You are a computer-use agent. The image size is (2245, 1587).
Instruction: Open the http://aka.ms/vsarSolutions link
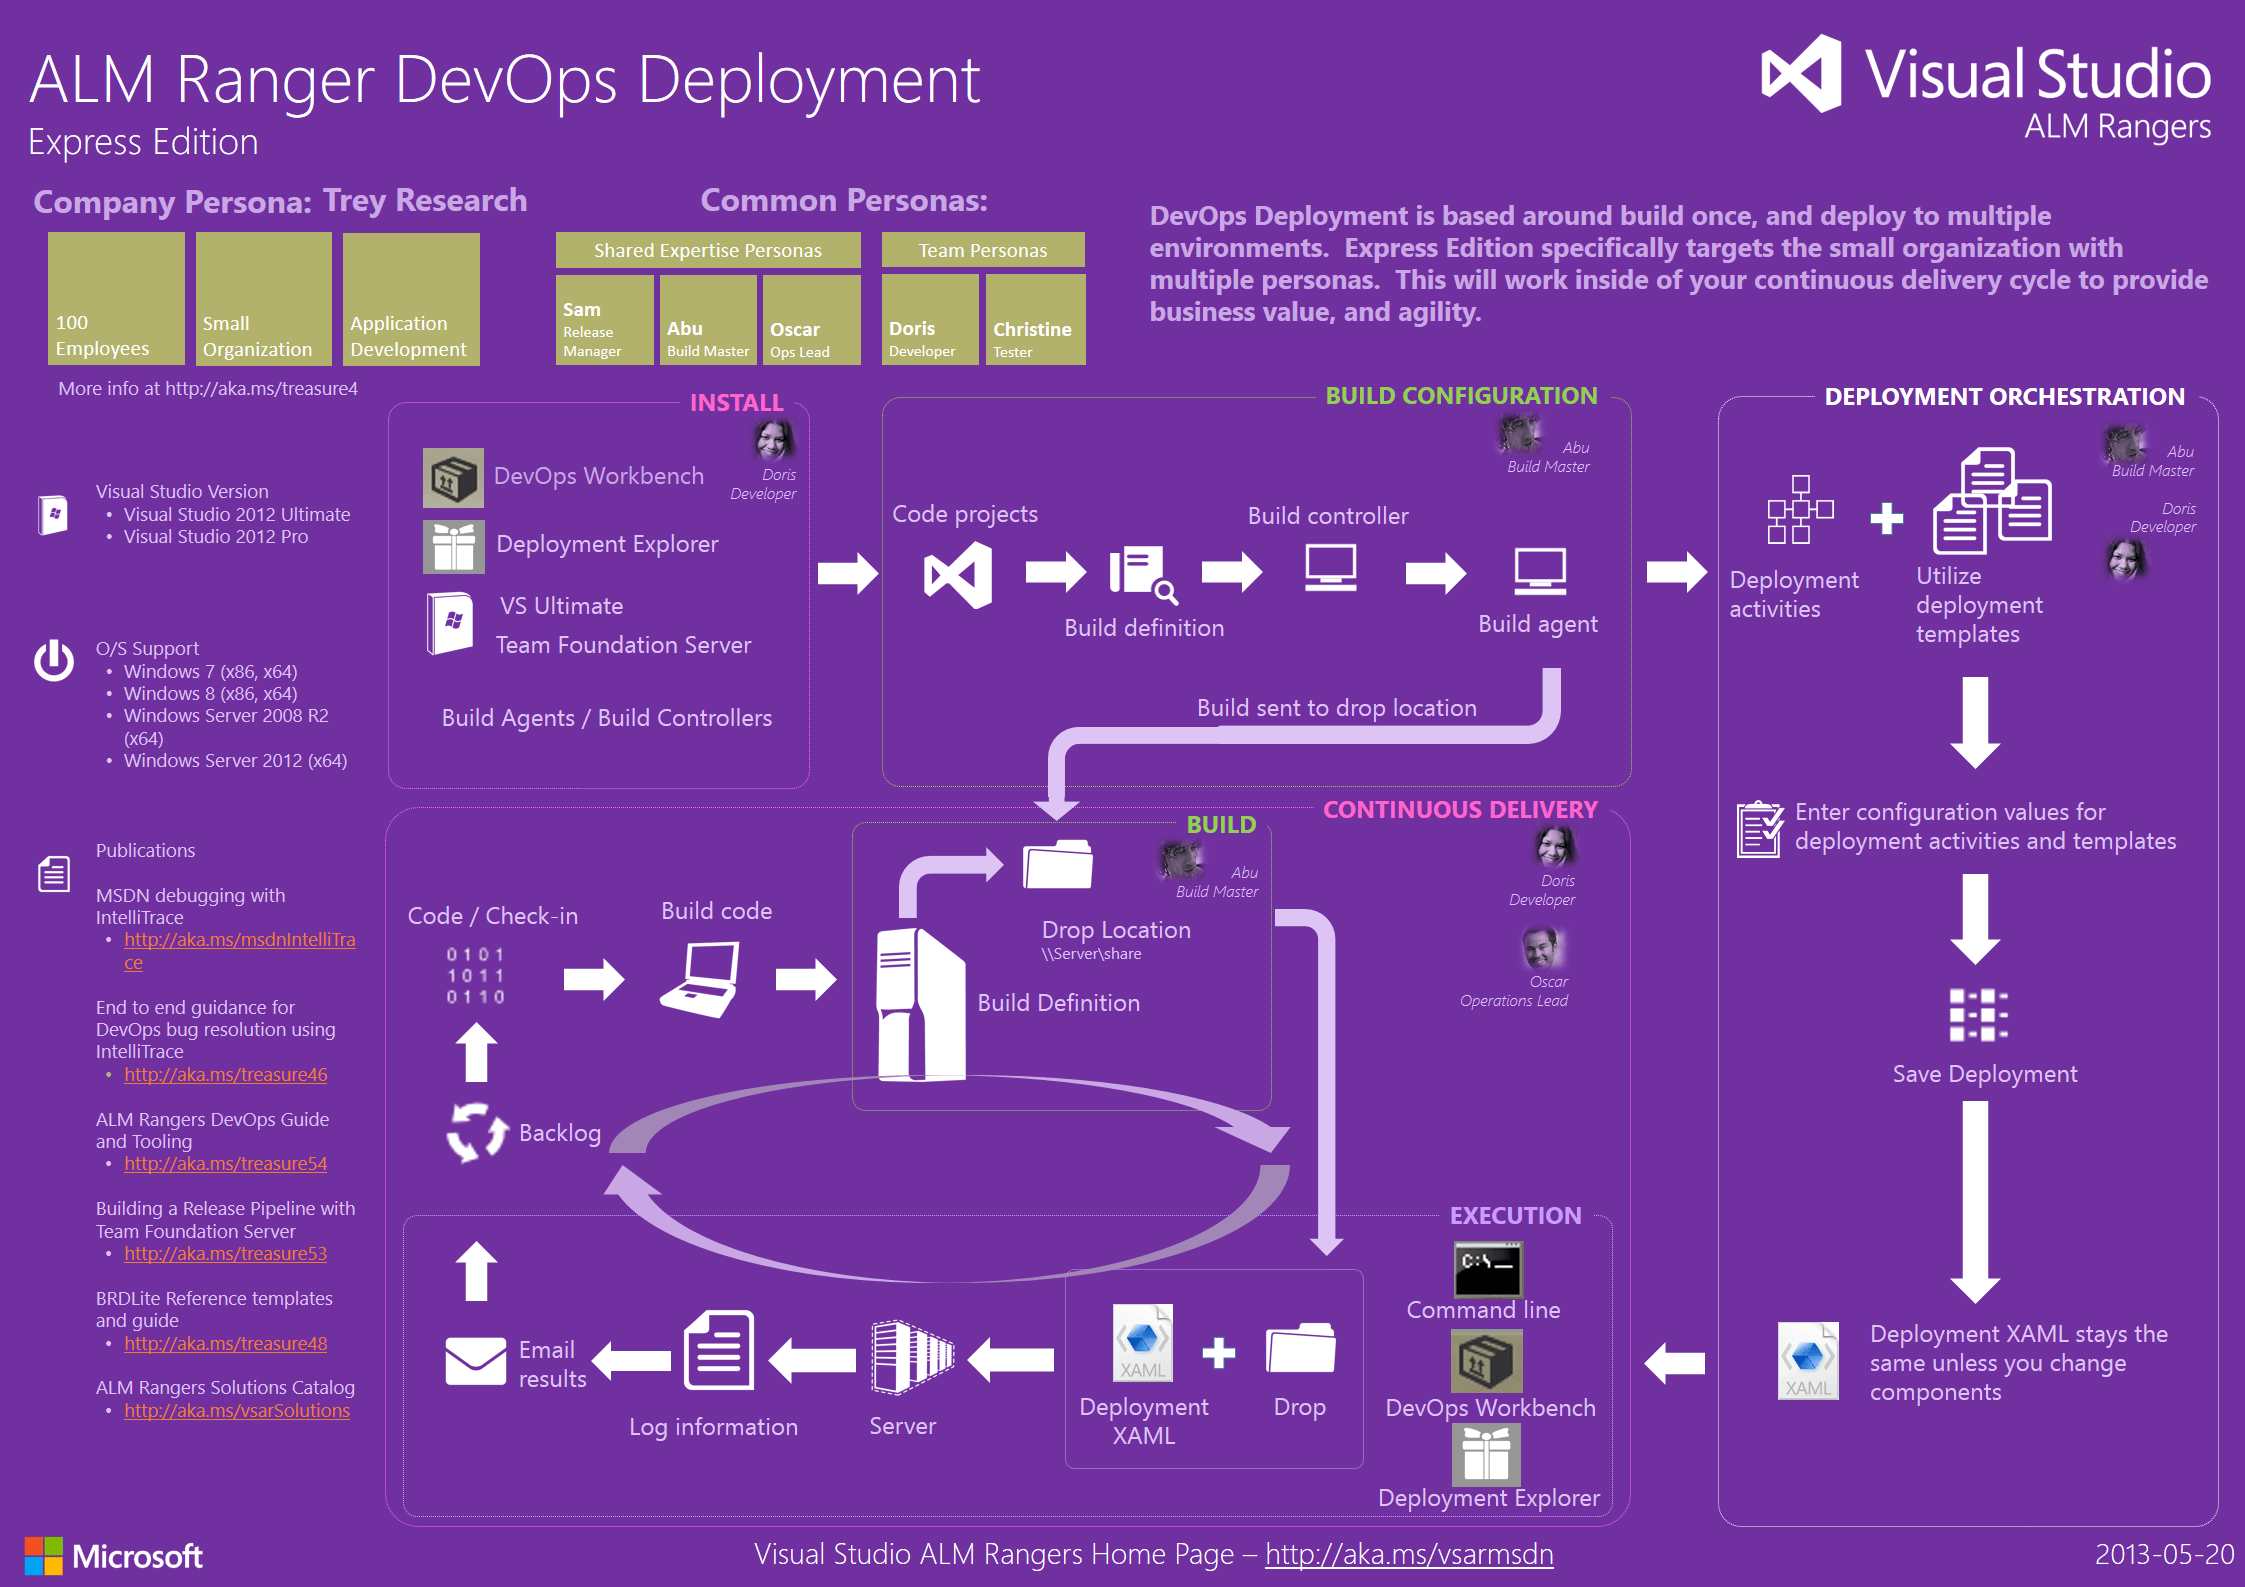point(237,1411)
